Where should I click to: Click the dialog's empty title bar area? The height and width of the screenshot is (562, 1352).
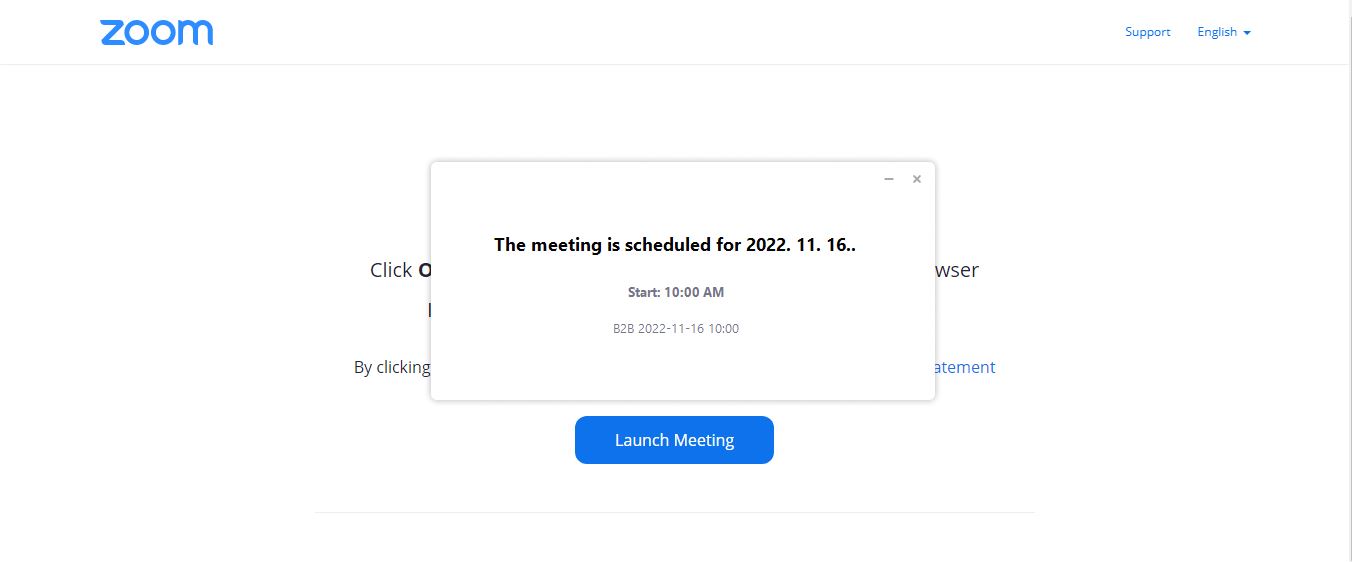[650, 179]
